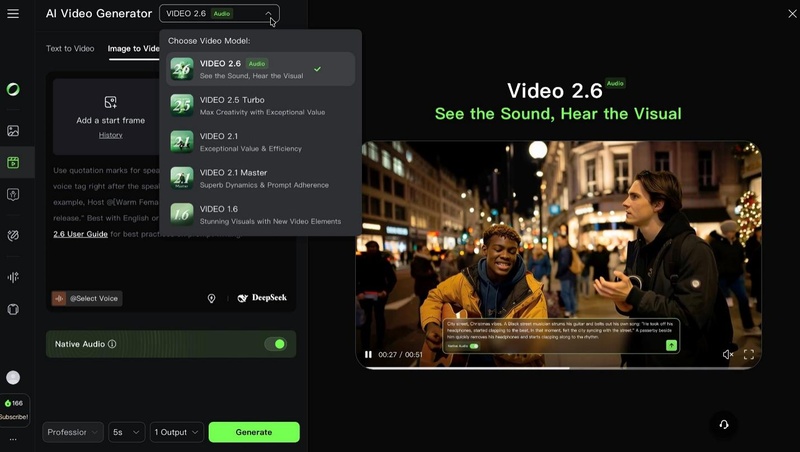Expand the Professional mode dropdown
This screenshot has width=800, height=452.
click(x=73, y=432)
